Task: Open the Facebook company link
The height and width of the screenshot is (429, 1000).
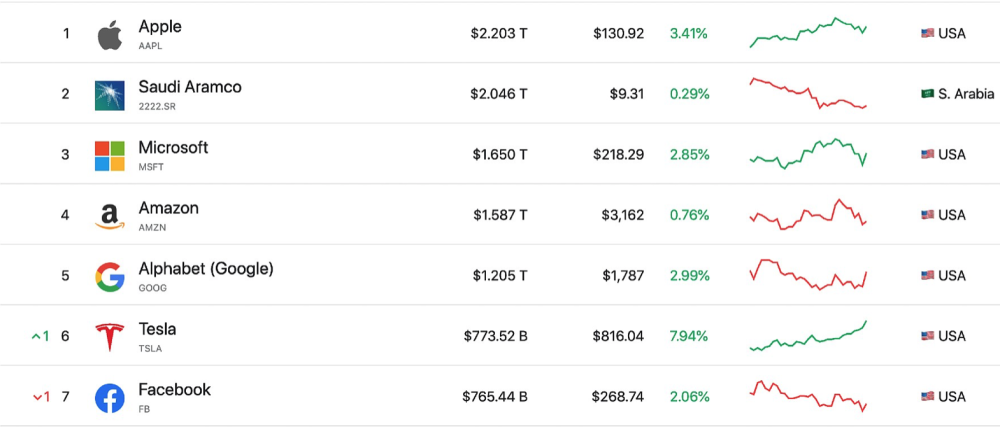Action: pyautogui.click(x=175, y=389)
